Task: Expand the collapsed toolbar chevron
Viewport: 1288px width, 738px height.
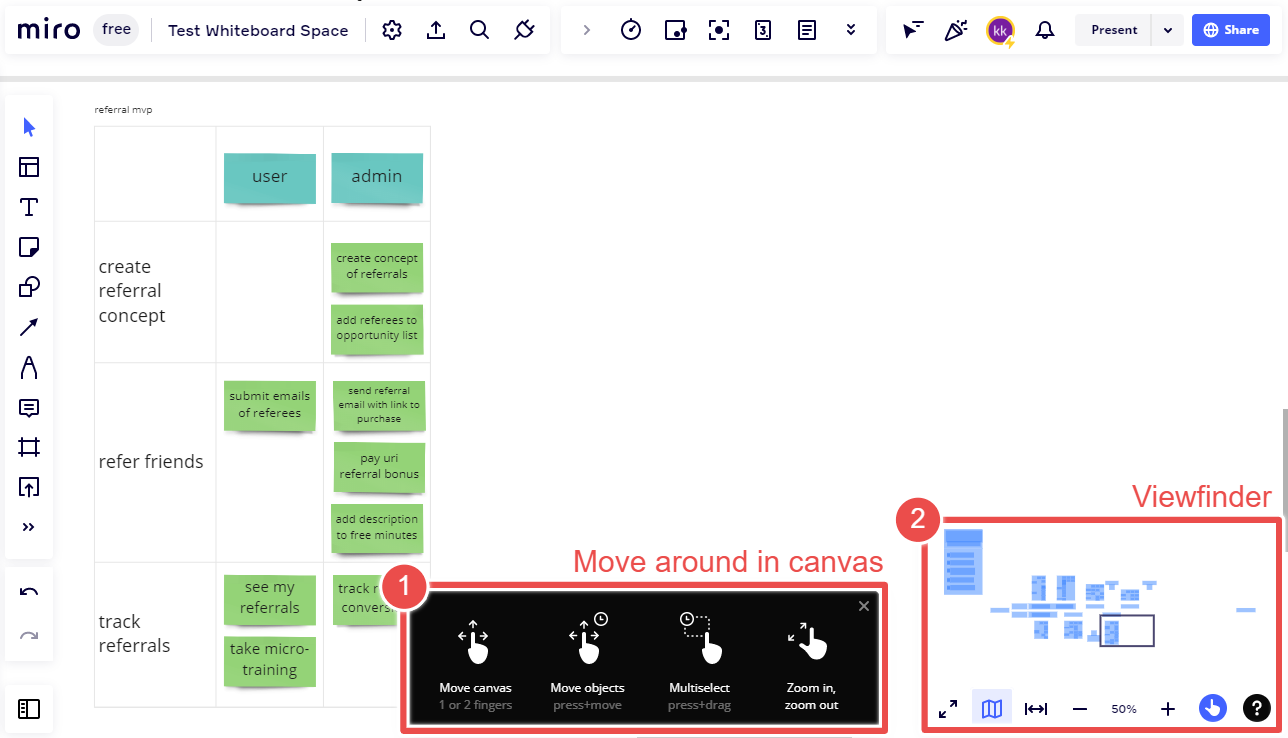Action: (587, 30)
